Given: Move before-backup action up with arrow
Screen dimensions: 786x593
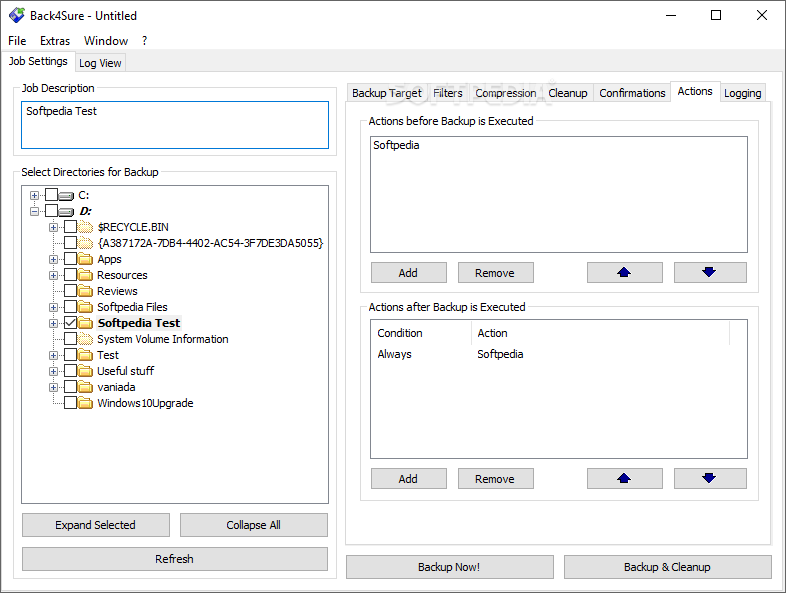Looking at the screenshot, I should (x=625, y=273).
